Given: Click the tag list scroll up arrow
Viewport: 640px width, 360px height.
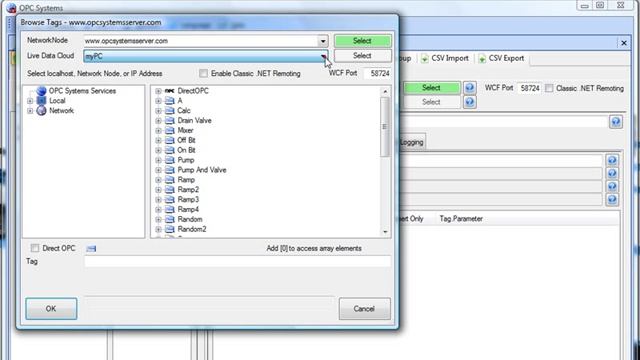Looking at the screenshot, I should point(385,92).
